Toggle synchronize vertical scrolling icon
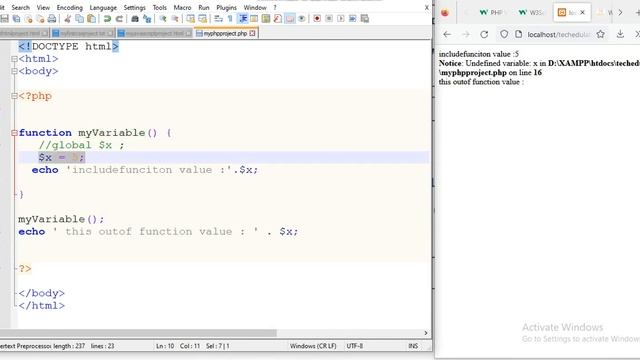Viewport: 640px width, 360px height. click(191, 19)
